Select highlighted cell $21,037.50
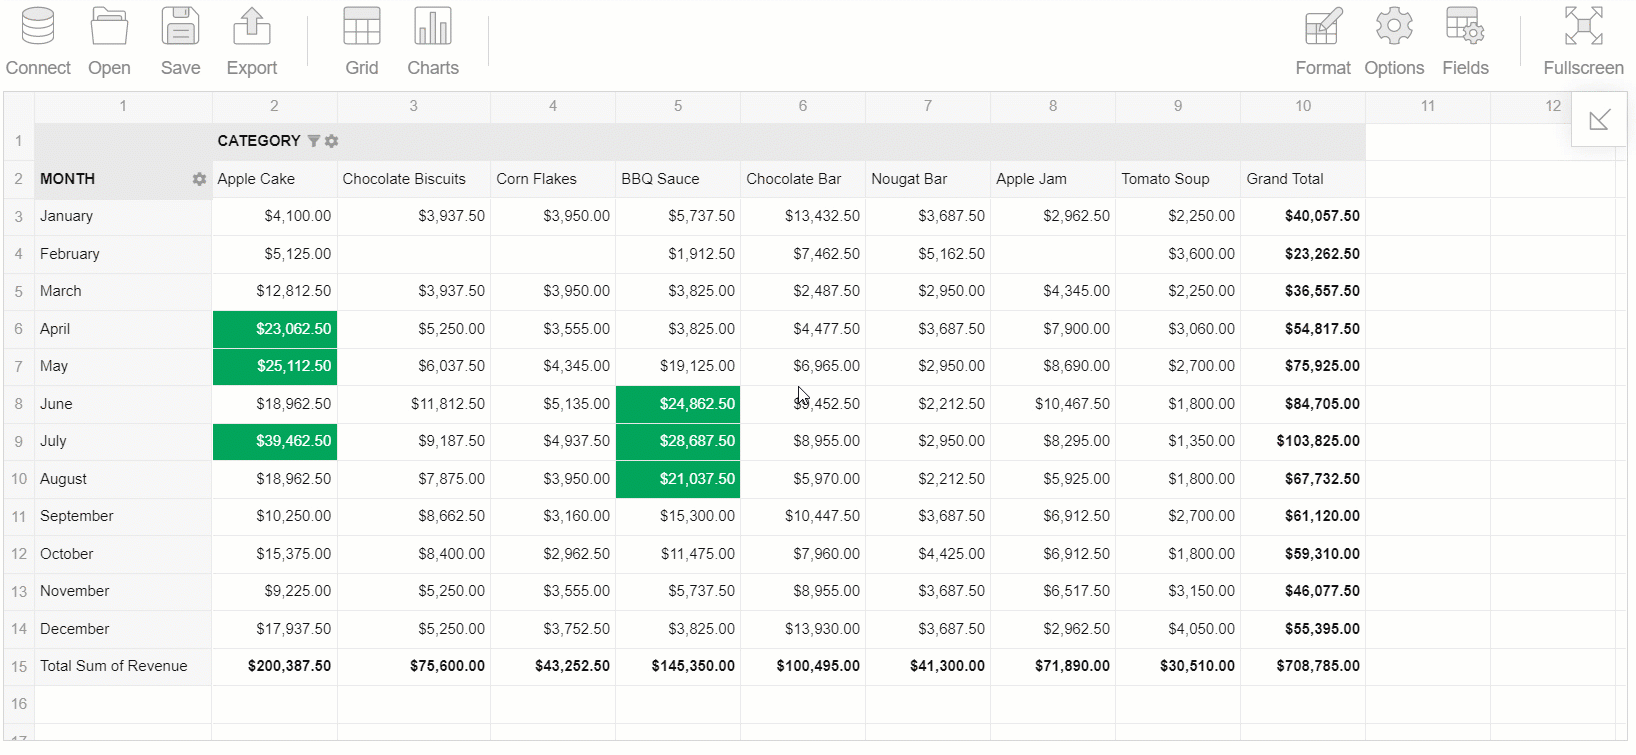Viewport: 1636px width, 755px height. 678,479
